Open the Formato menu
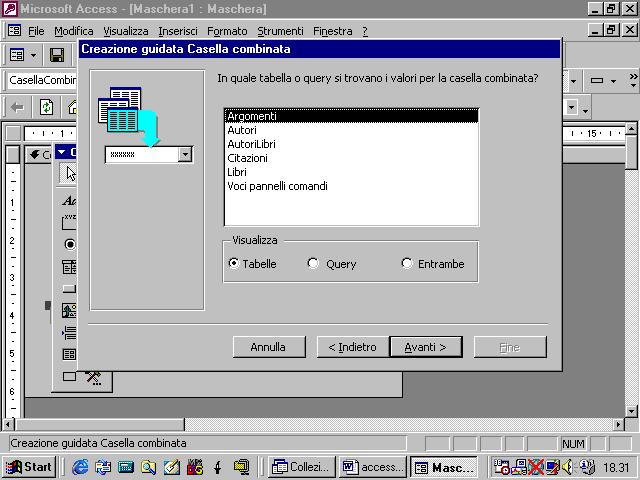 pos(227,31)
